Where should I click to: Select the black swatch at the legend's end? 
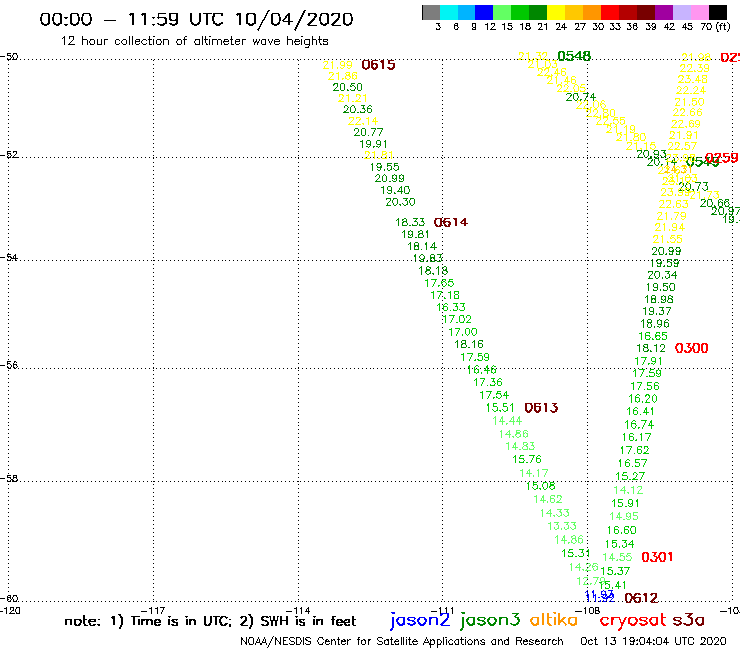[718, 12]
